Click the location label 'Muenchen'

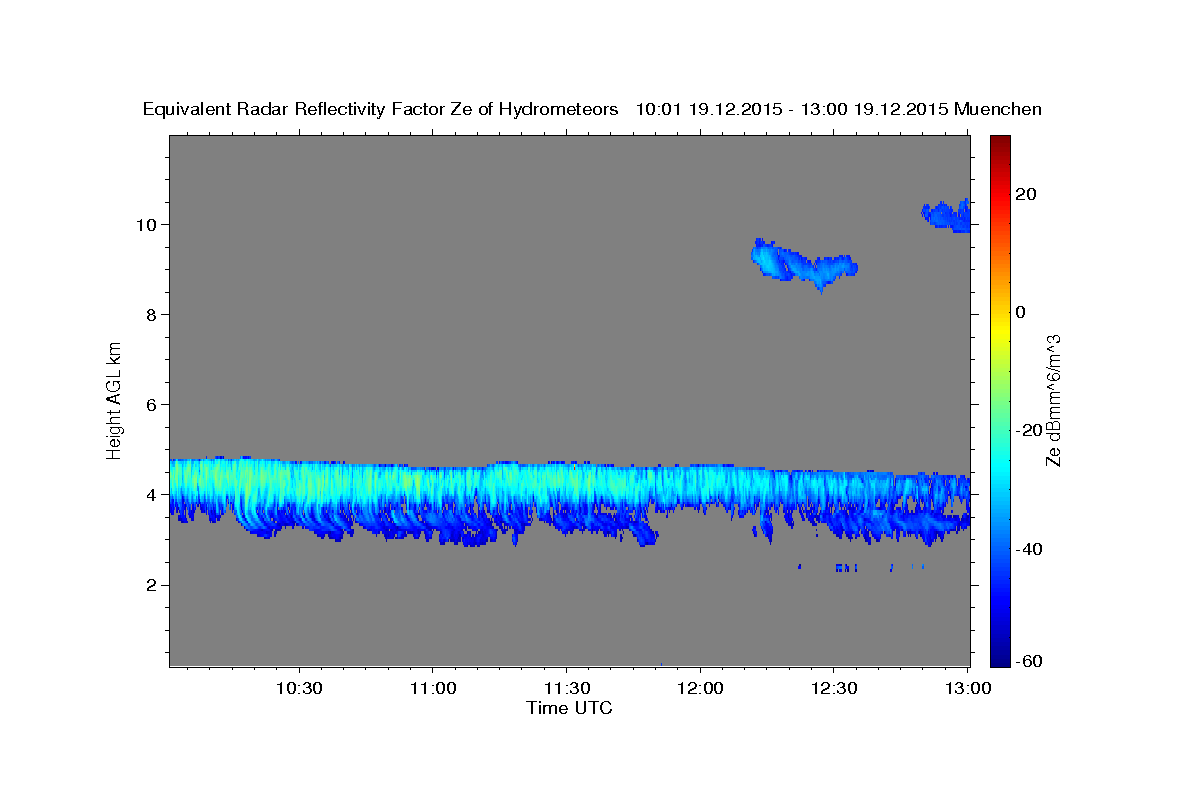(x=998, y=110)
